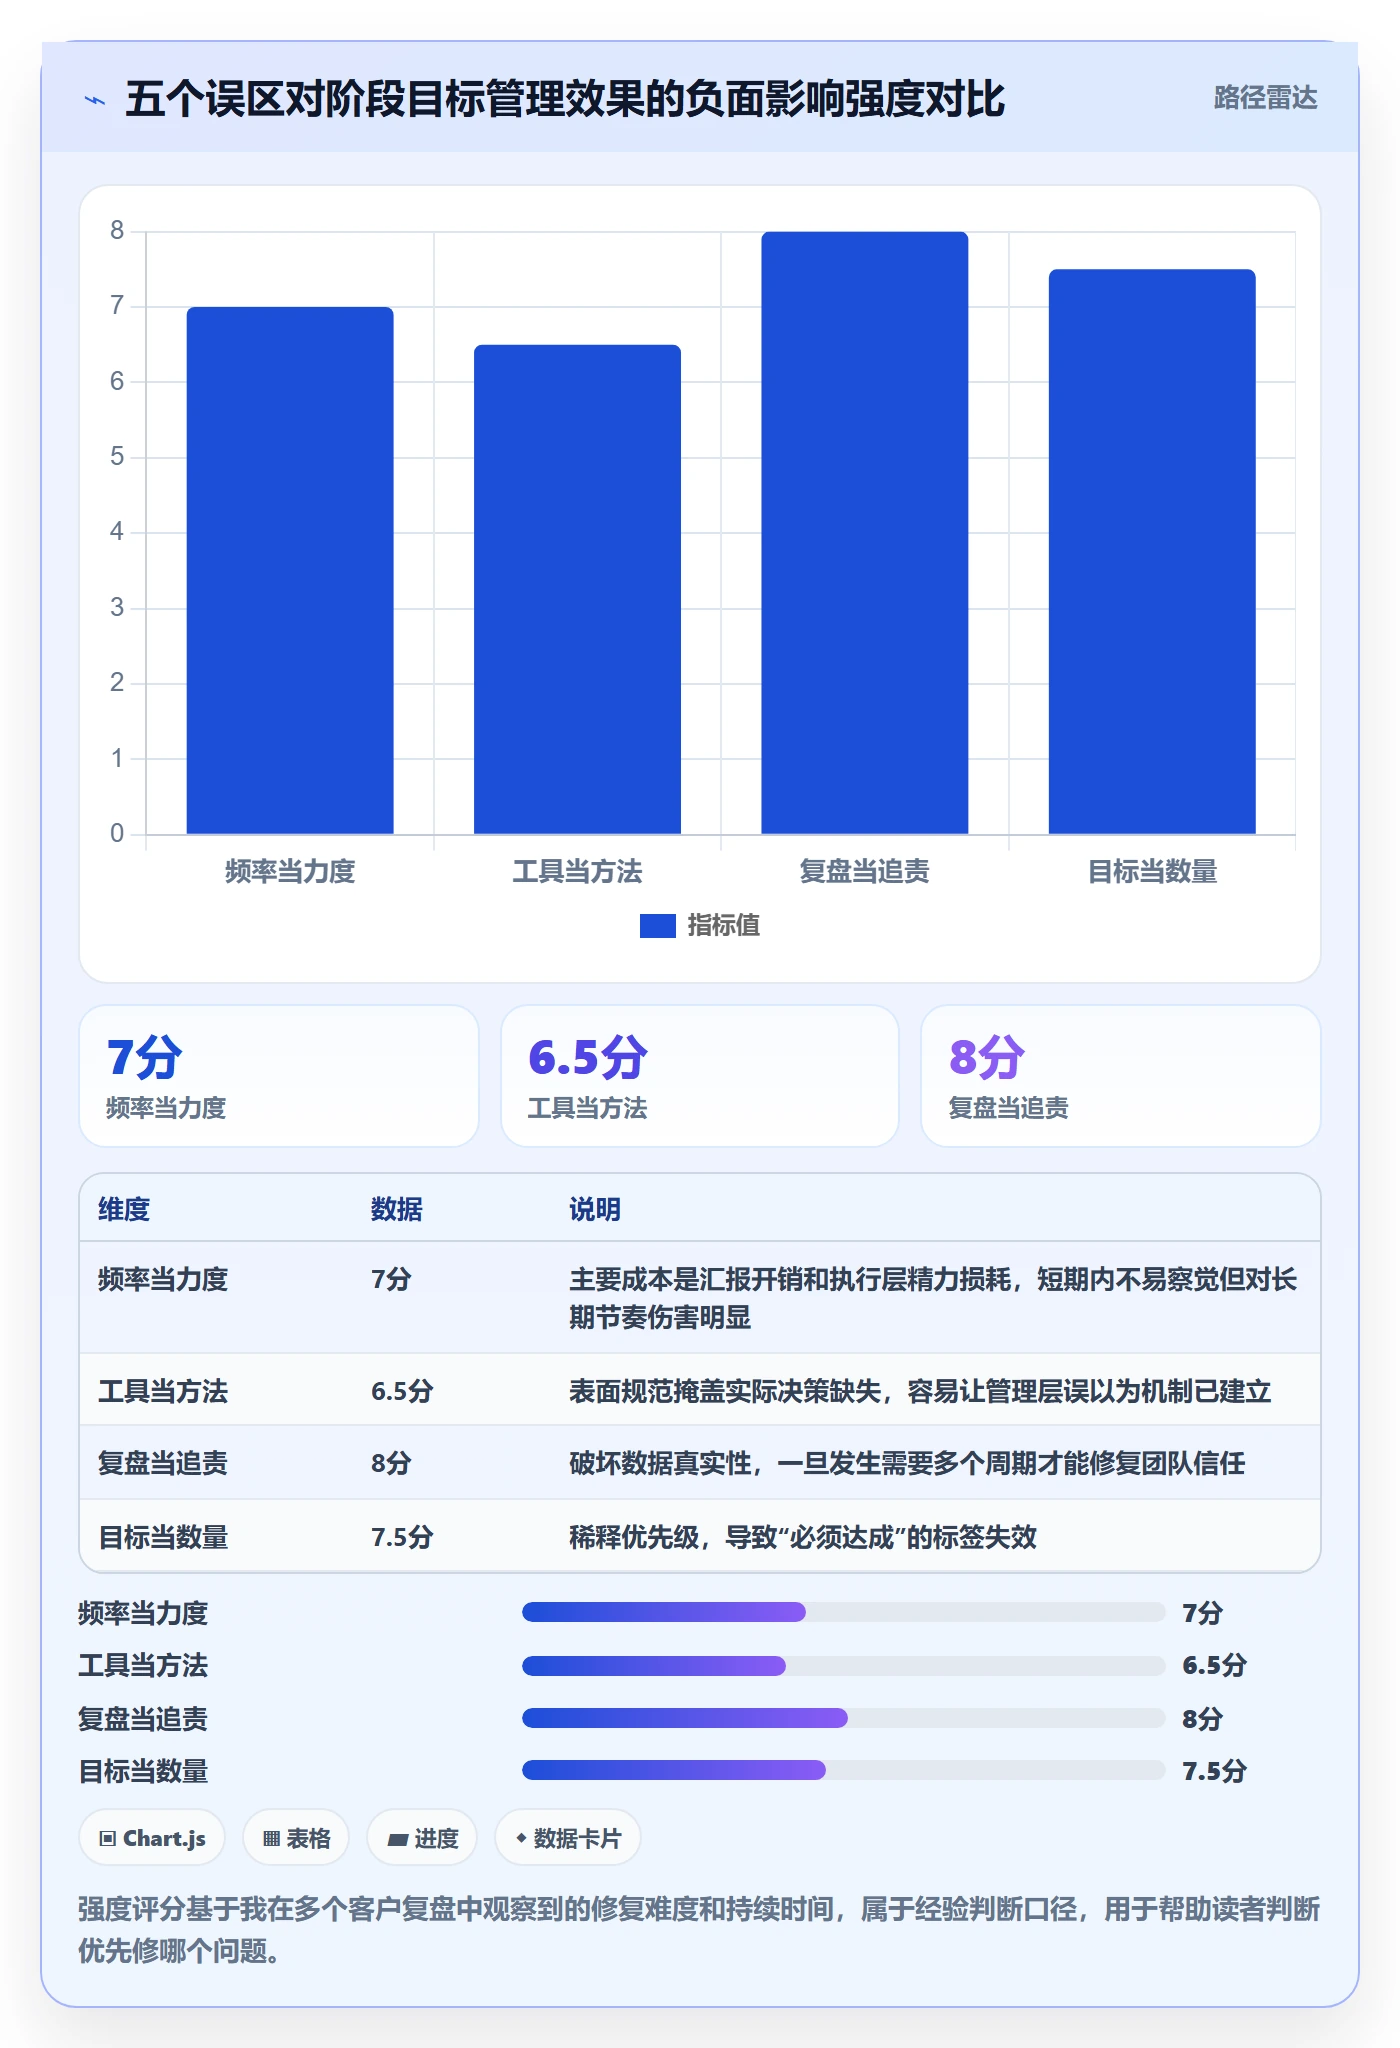The width and height of the screenshot is (1400, 2048).
Task: Click the 复盘当追责 label under the chart
Action: click(x=865, y=872)
